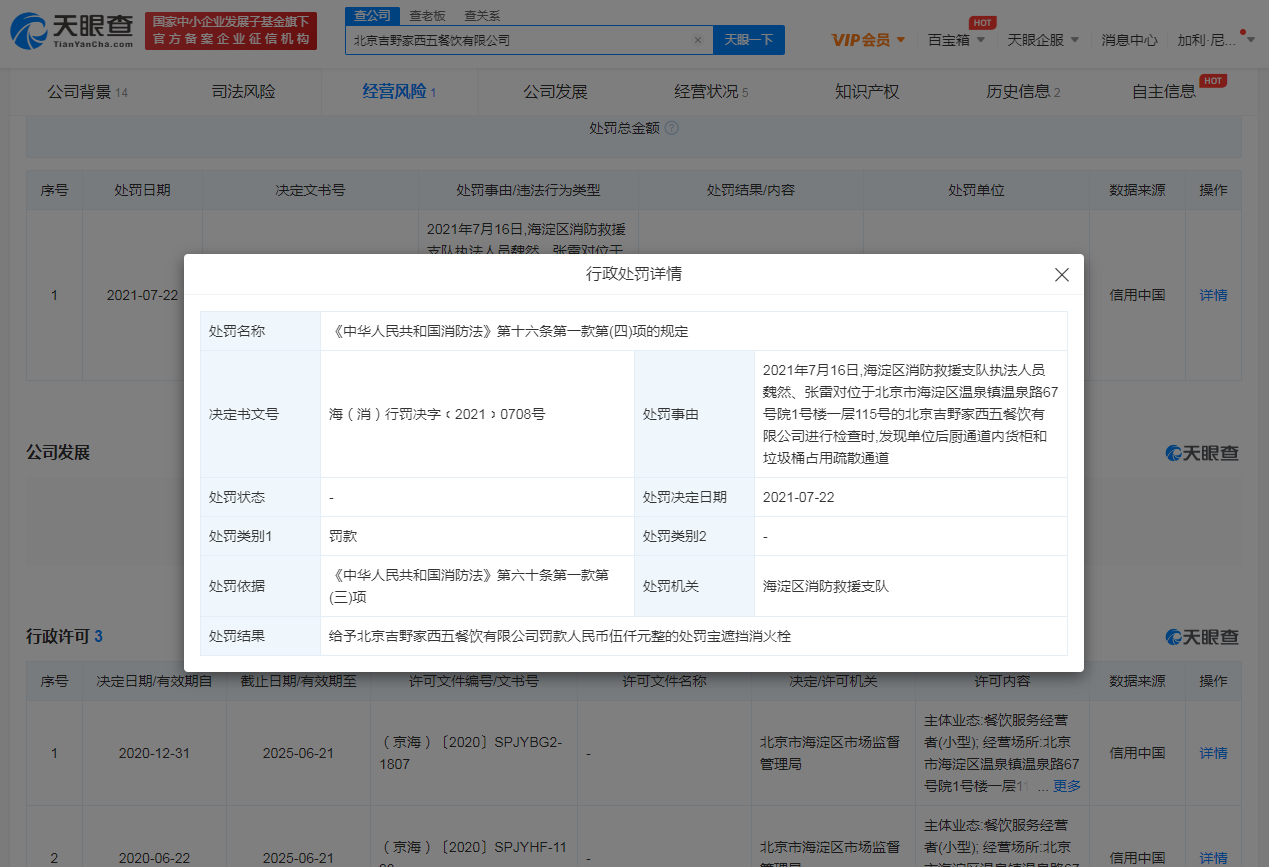
Task: Click the company name search field
Action: click(520, 40)
